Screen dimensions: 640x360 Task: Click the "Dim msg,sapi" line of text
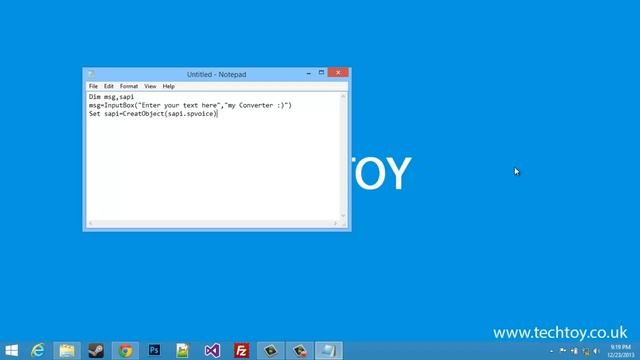click(111, 97)
